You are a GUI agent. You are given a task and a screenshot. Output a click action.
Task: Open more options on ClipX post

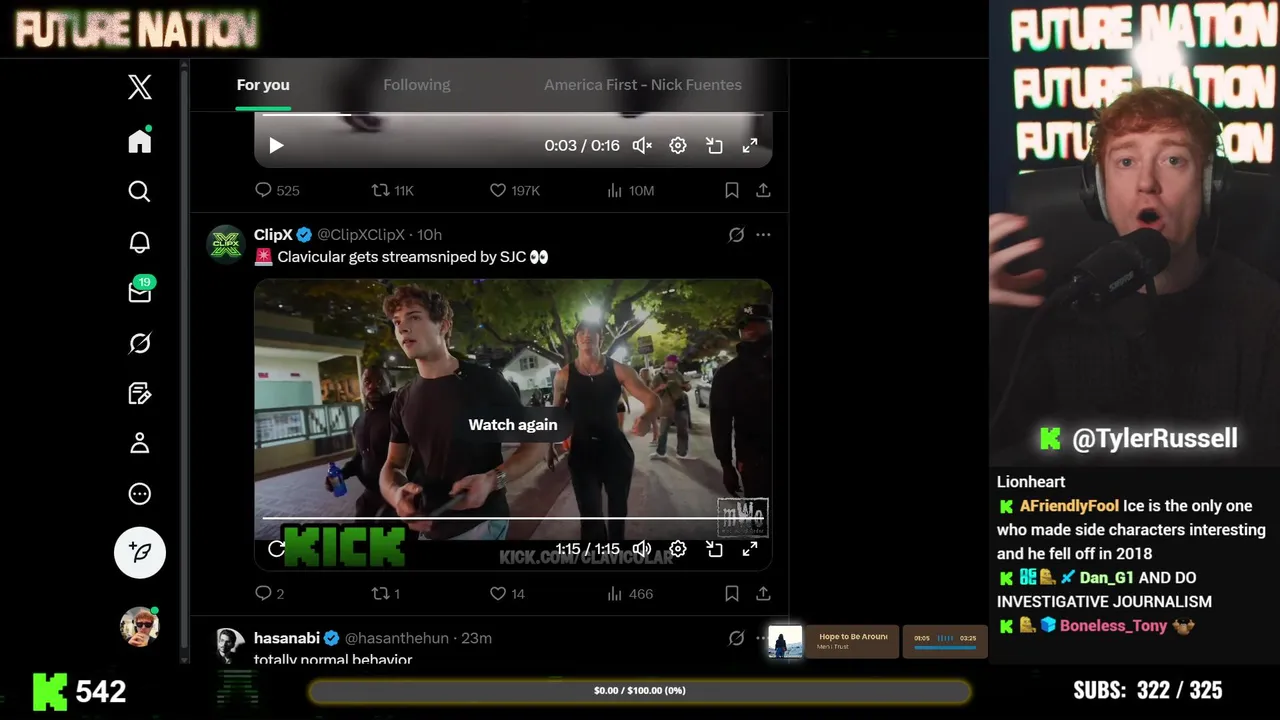[x=763, y=235]
